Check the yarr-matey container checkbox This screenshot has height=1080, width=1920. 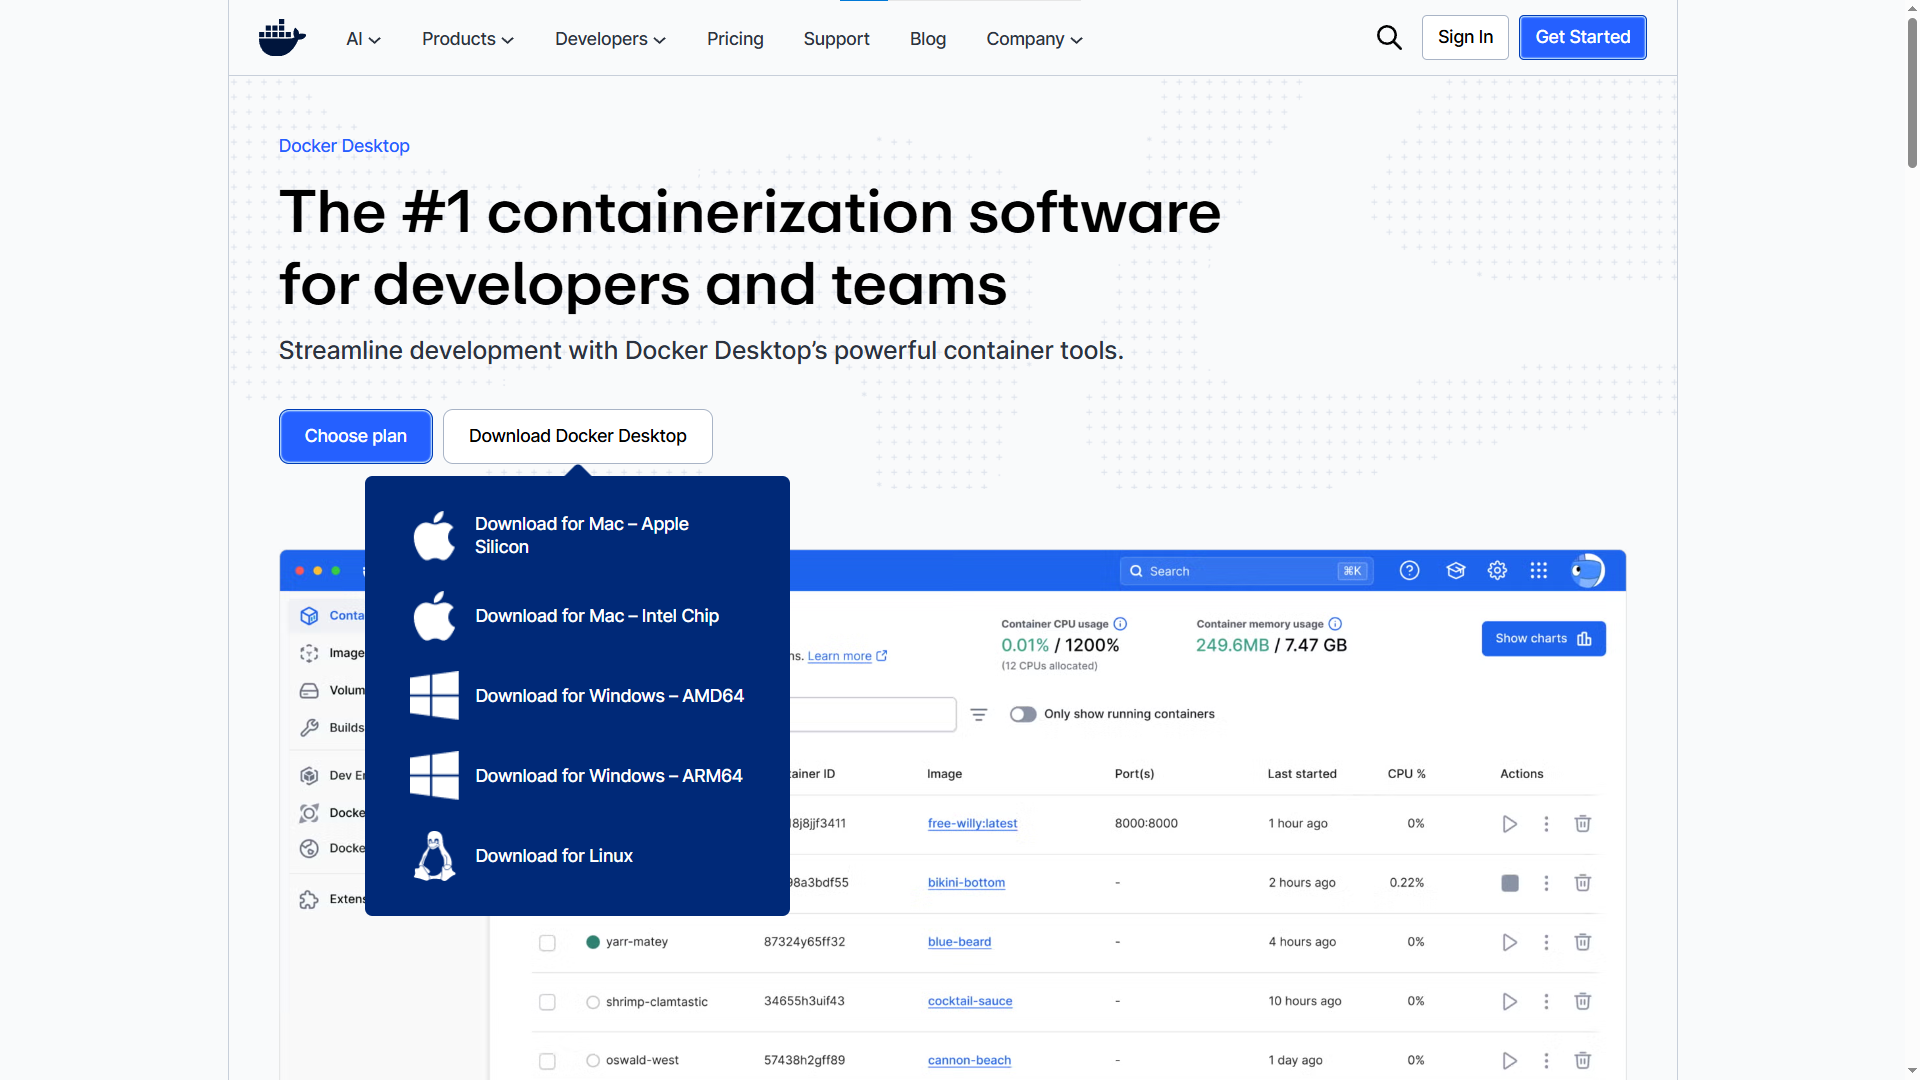pos(547,943)
